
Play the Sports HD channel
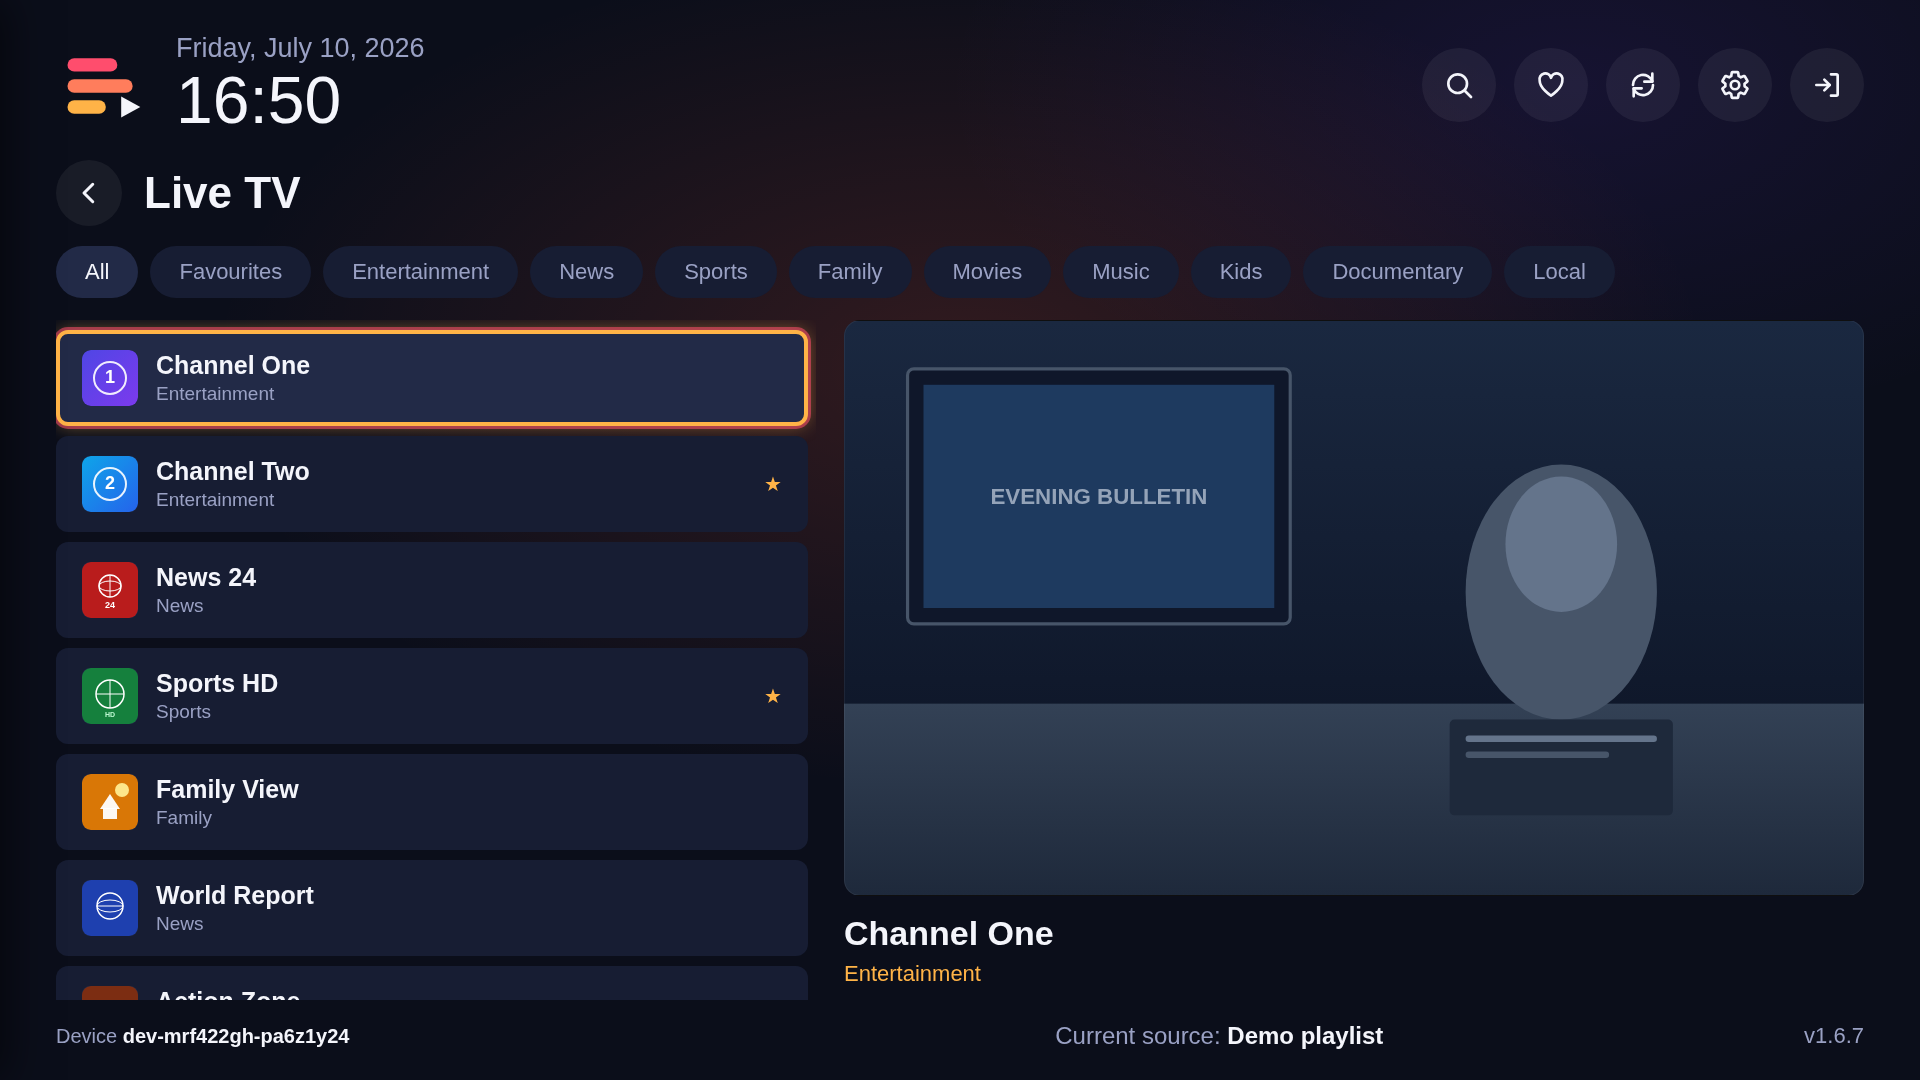point(432,696)
